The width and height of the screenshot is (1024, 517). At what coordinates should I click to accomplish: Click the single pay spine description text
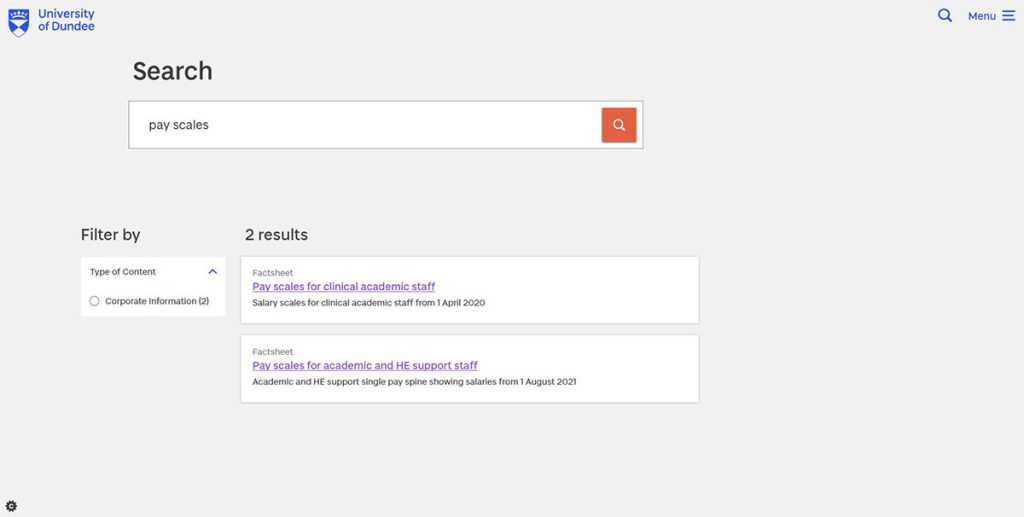pyautogui.click(x=414, y=382)
